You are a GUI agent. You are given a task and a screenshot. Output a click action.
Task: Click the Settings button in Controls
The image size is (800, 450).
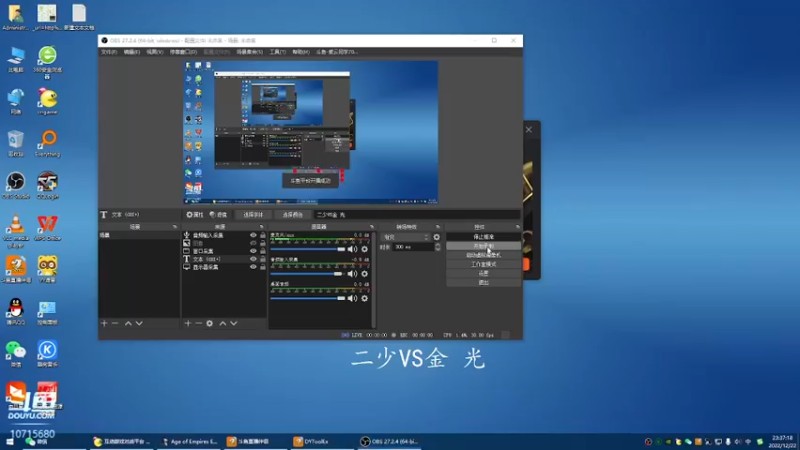484,273
